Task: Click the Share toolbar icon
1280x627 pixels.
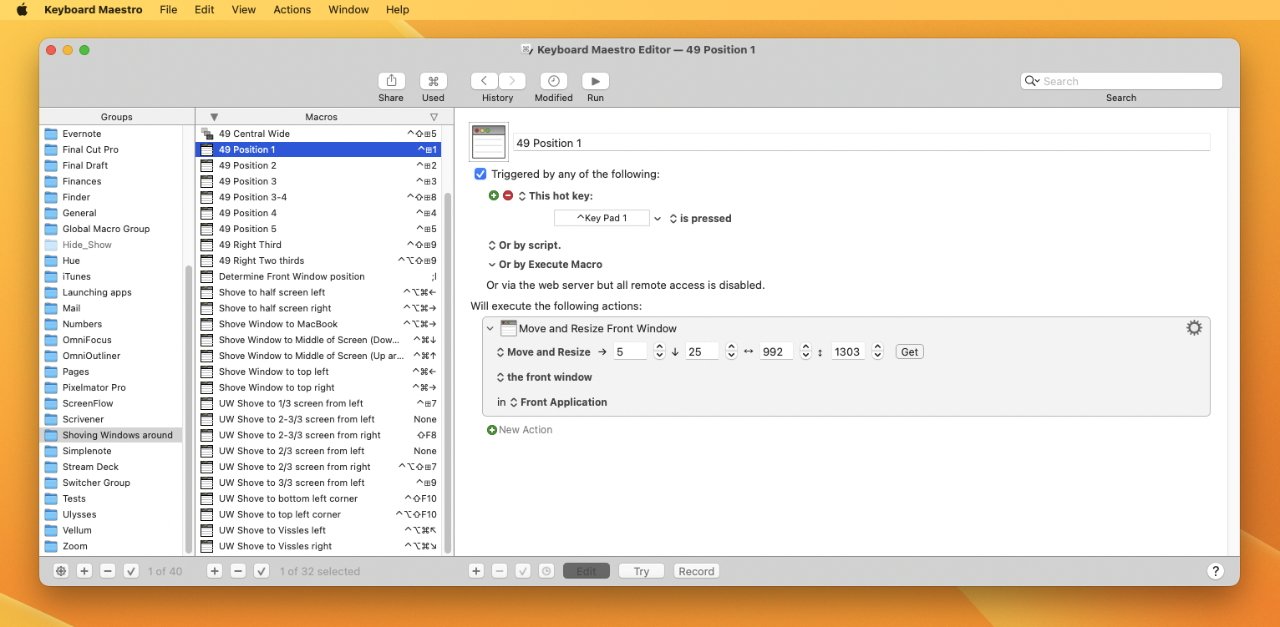Action: point(391,81)
